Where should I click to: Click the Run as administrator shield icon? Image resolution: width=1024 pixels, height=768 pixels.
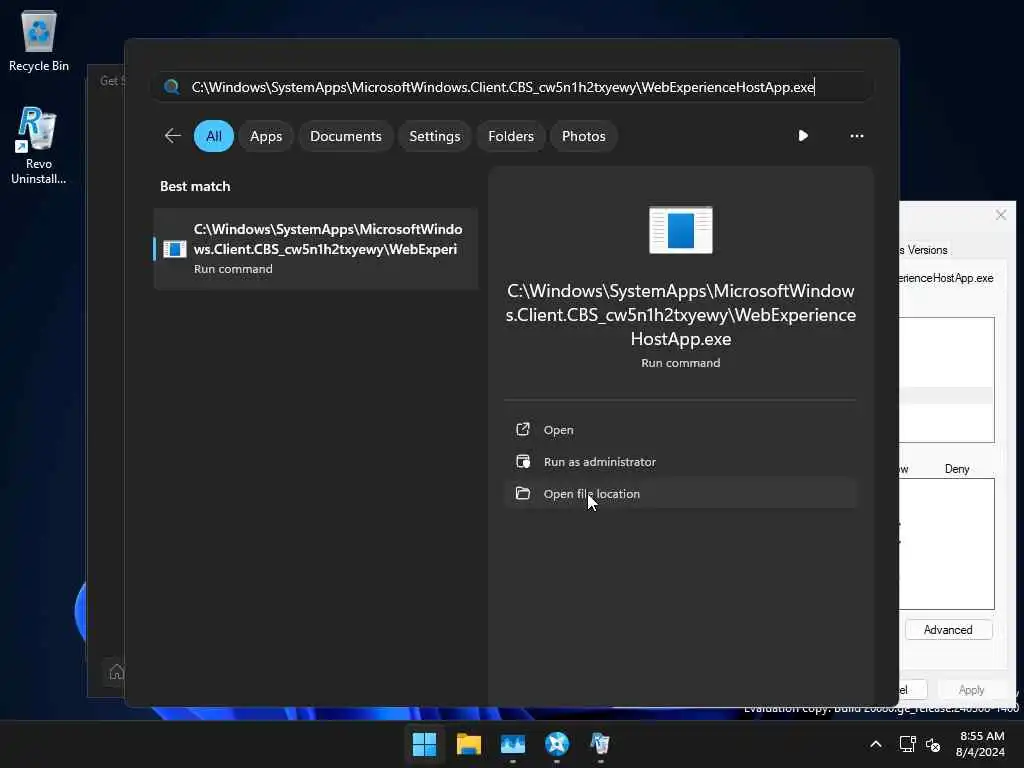coord(522,461)
